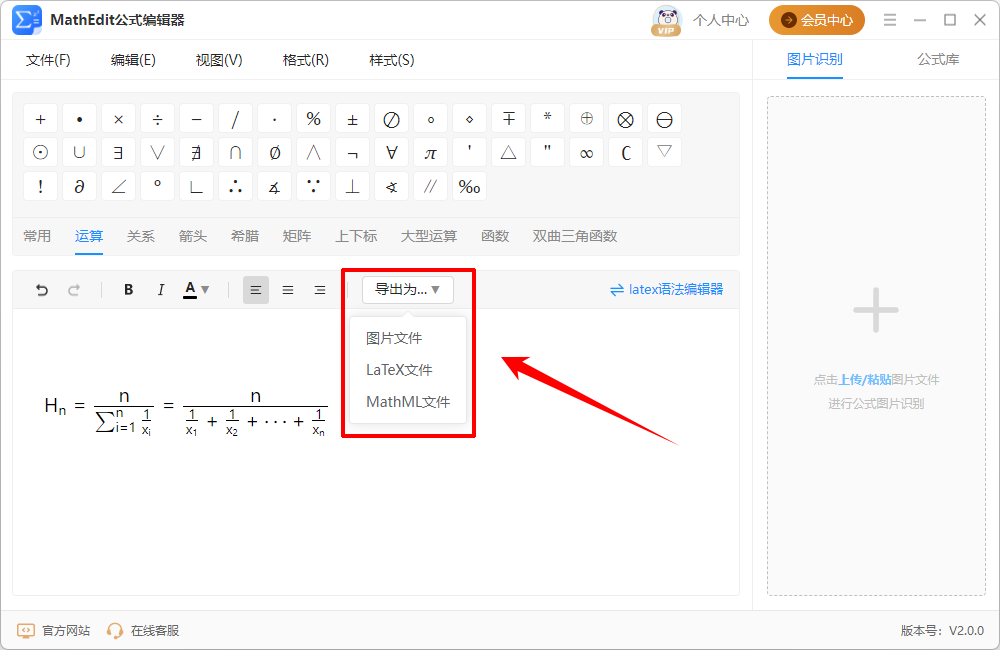1000x650 pixels.
Task: Switch to the 双曲三角函数 tab
Action: click(x=575, y=236)
